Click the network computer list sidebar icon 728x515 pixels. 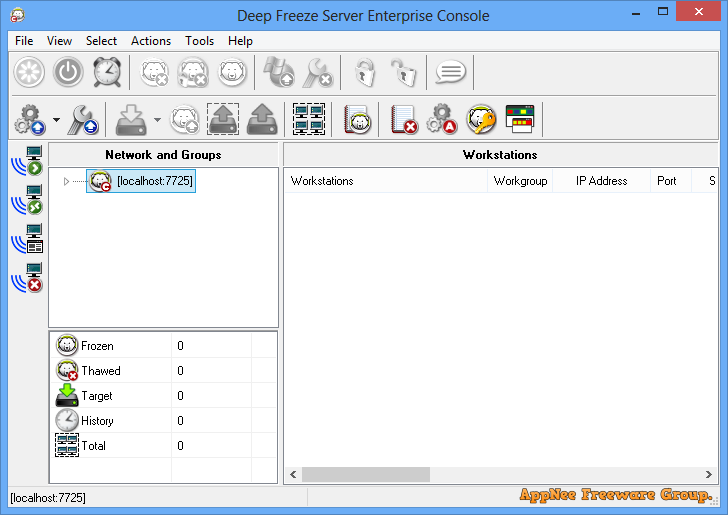coord(27,239)
